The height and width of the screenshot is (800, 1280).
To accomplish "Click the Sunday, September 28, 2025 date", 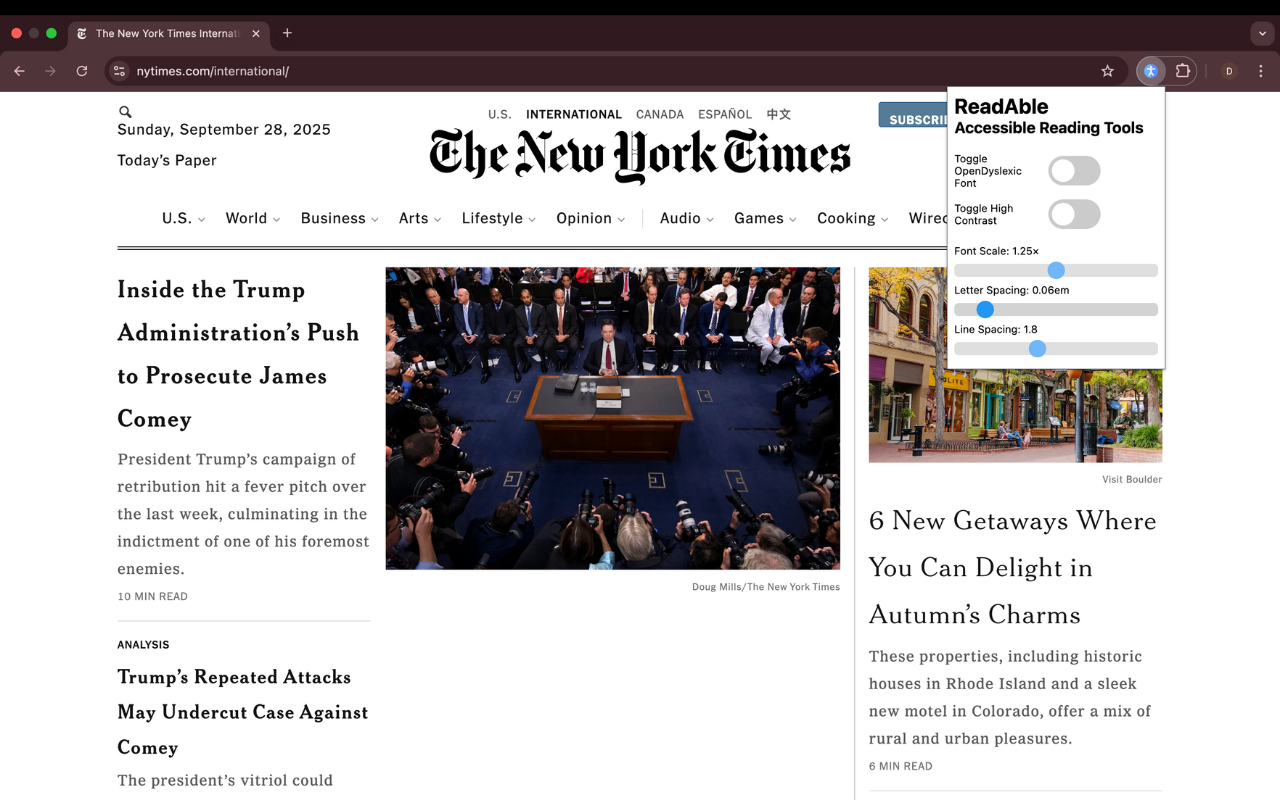I will [224, 130].
